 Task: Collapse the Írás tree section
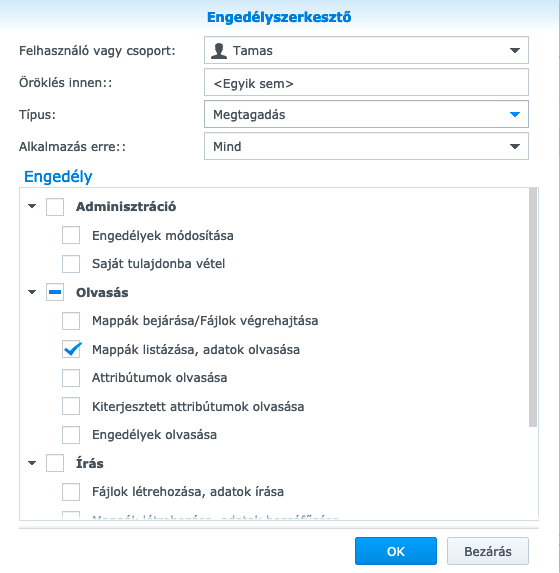pyautogui.click(x=32, y=463)
